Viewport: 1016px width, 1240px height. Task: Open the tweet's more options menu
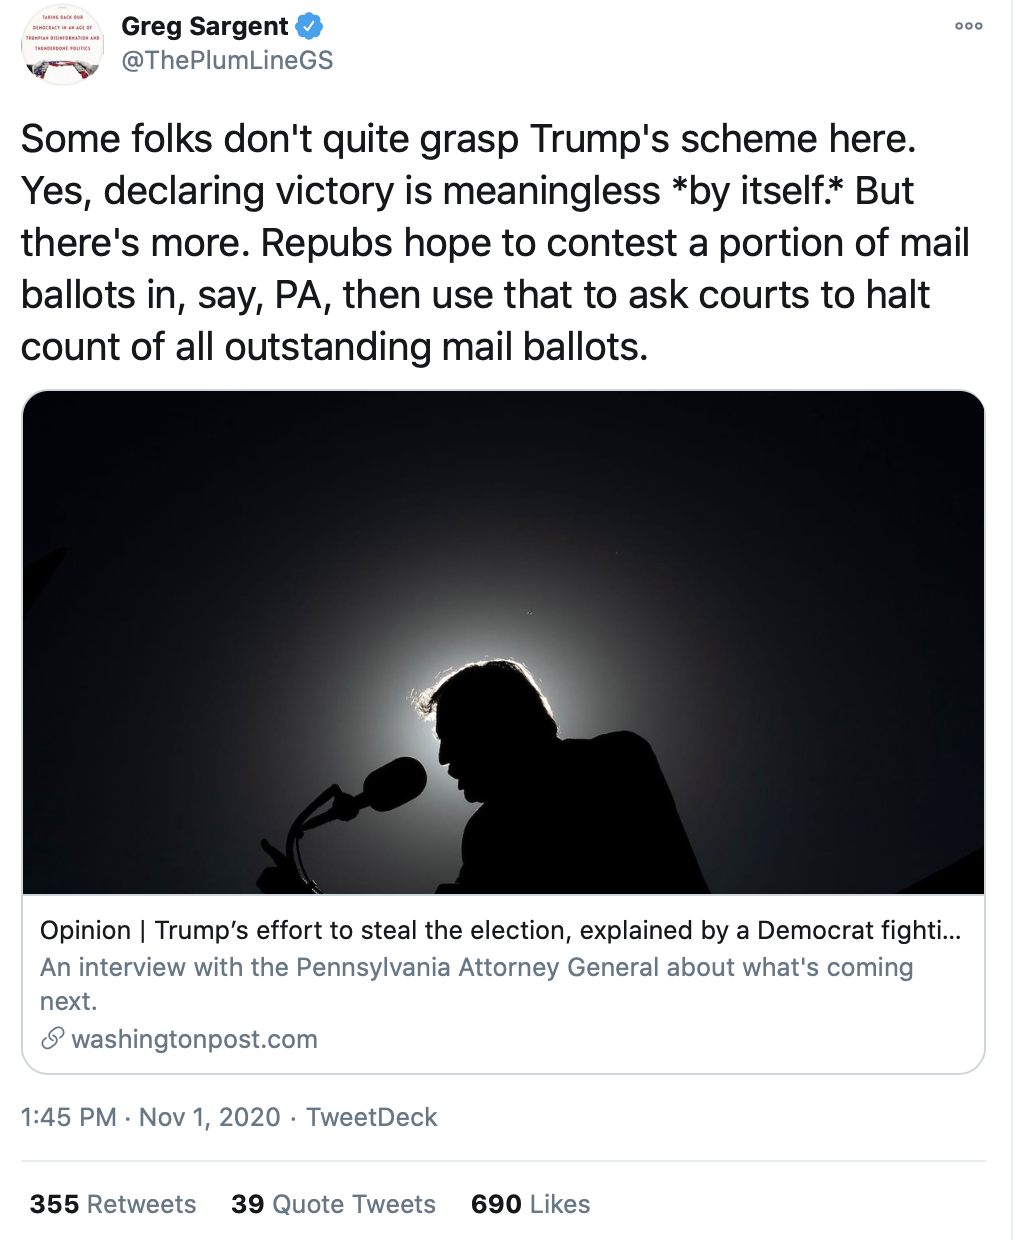pyautogui.click(x=968, y=26)
